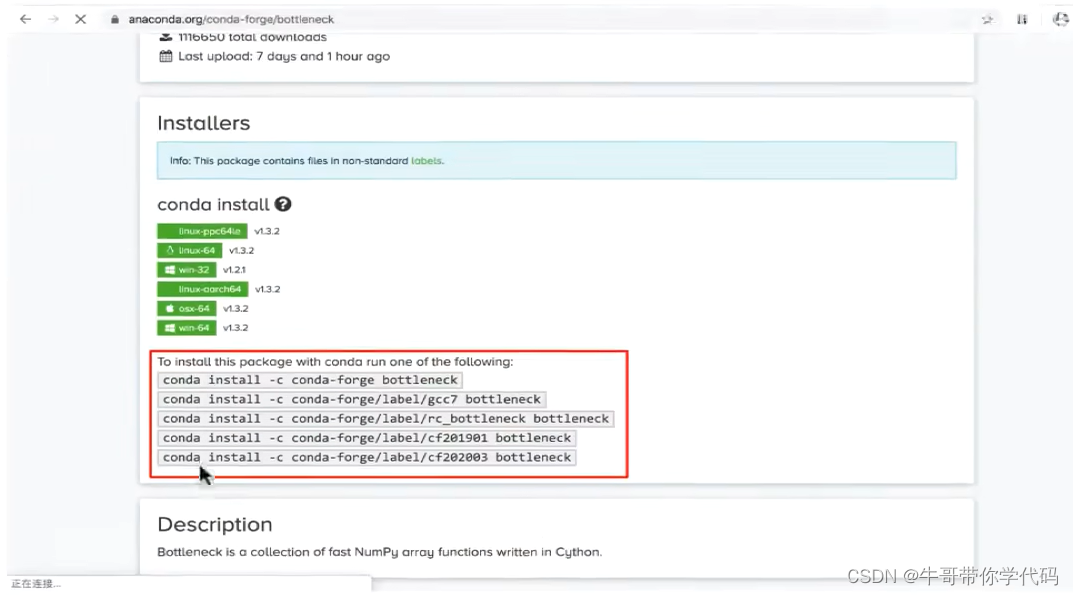Click the Windows logo on win-64 badge

(170, 328)
